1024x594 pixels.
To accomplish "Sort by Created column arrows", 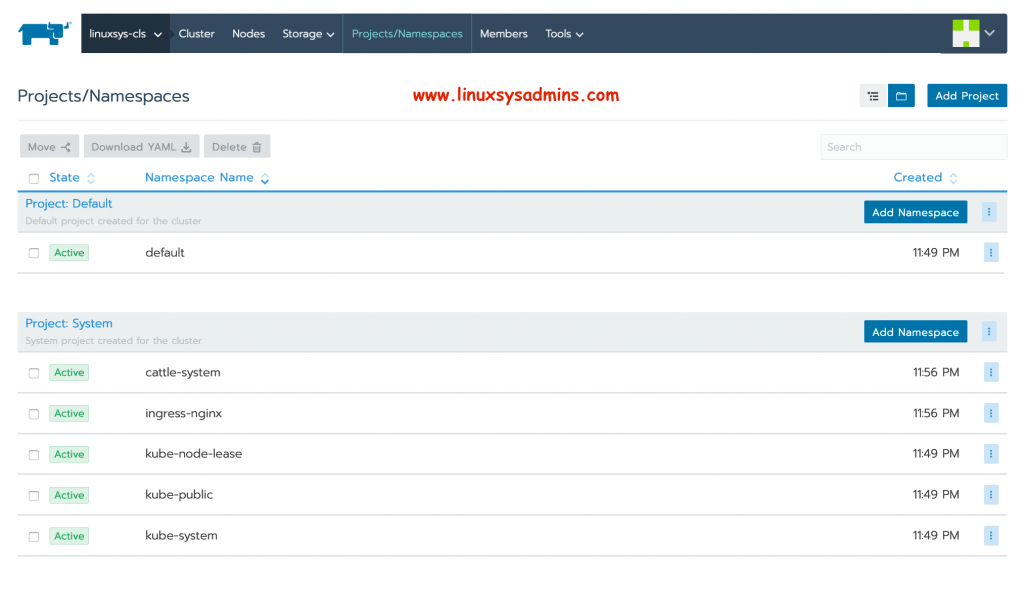I will point(953,178).
